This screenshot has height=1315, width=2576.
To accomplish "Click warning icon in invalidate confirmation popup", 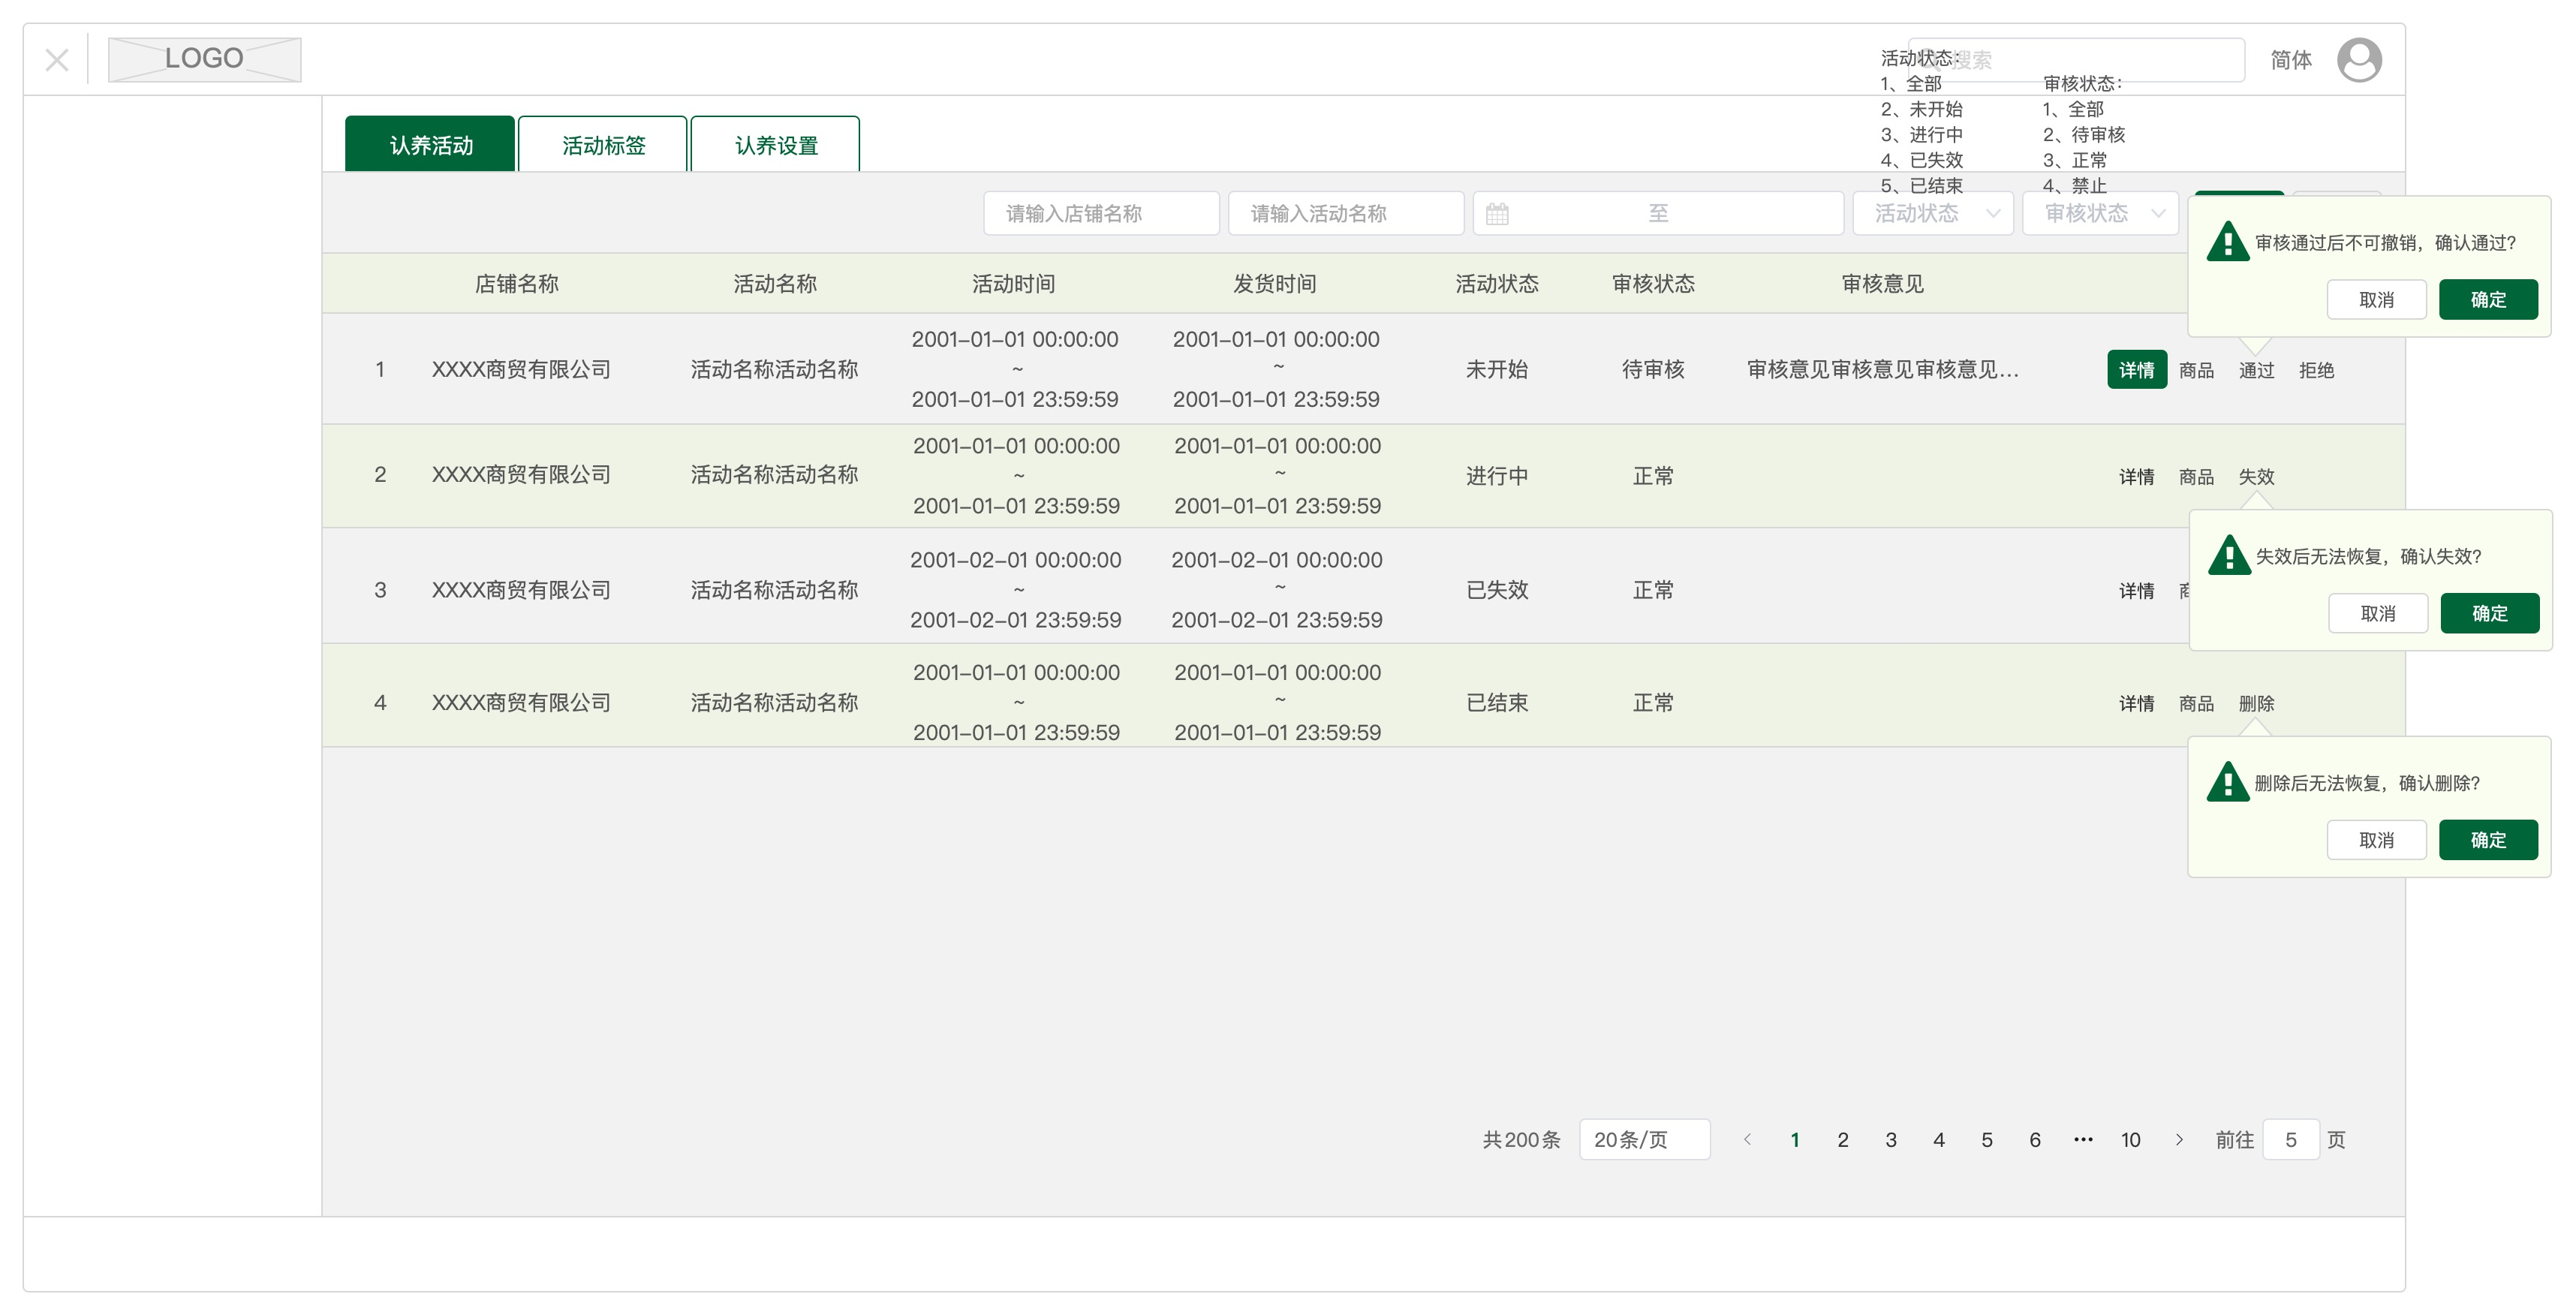I will click(x=2229, y=555).
